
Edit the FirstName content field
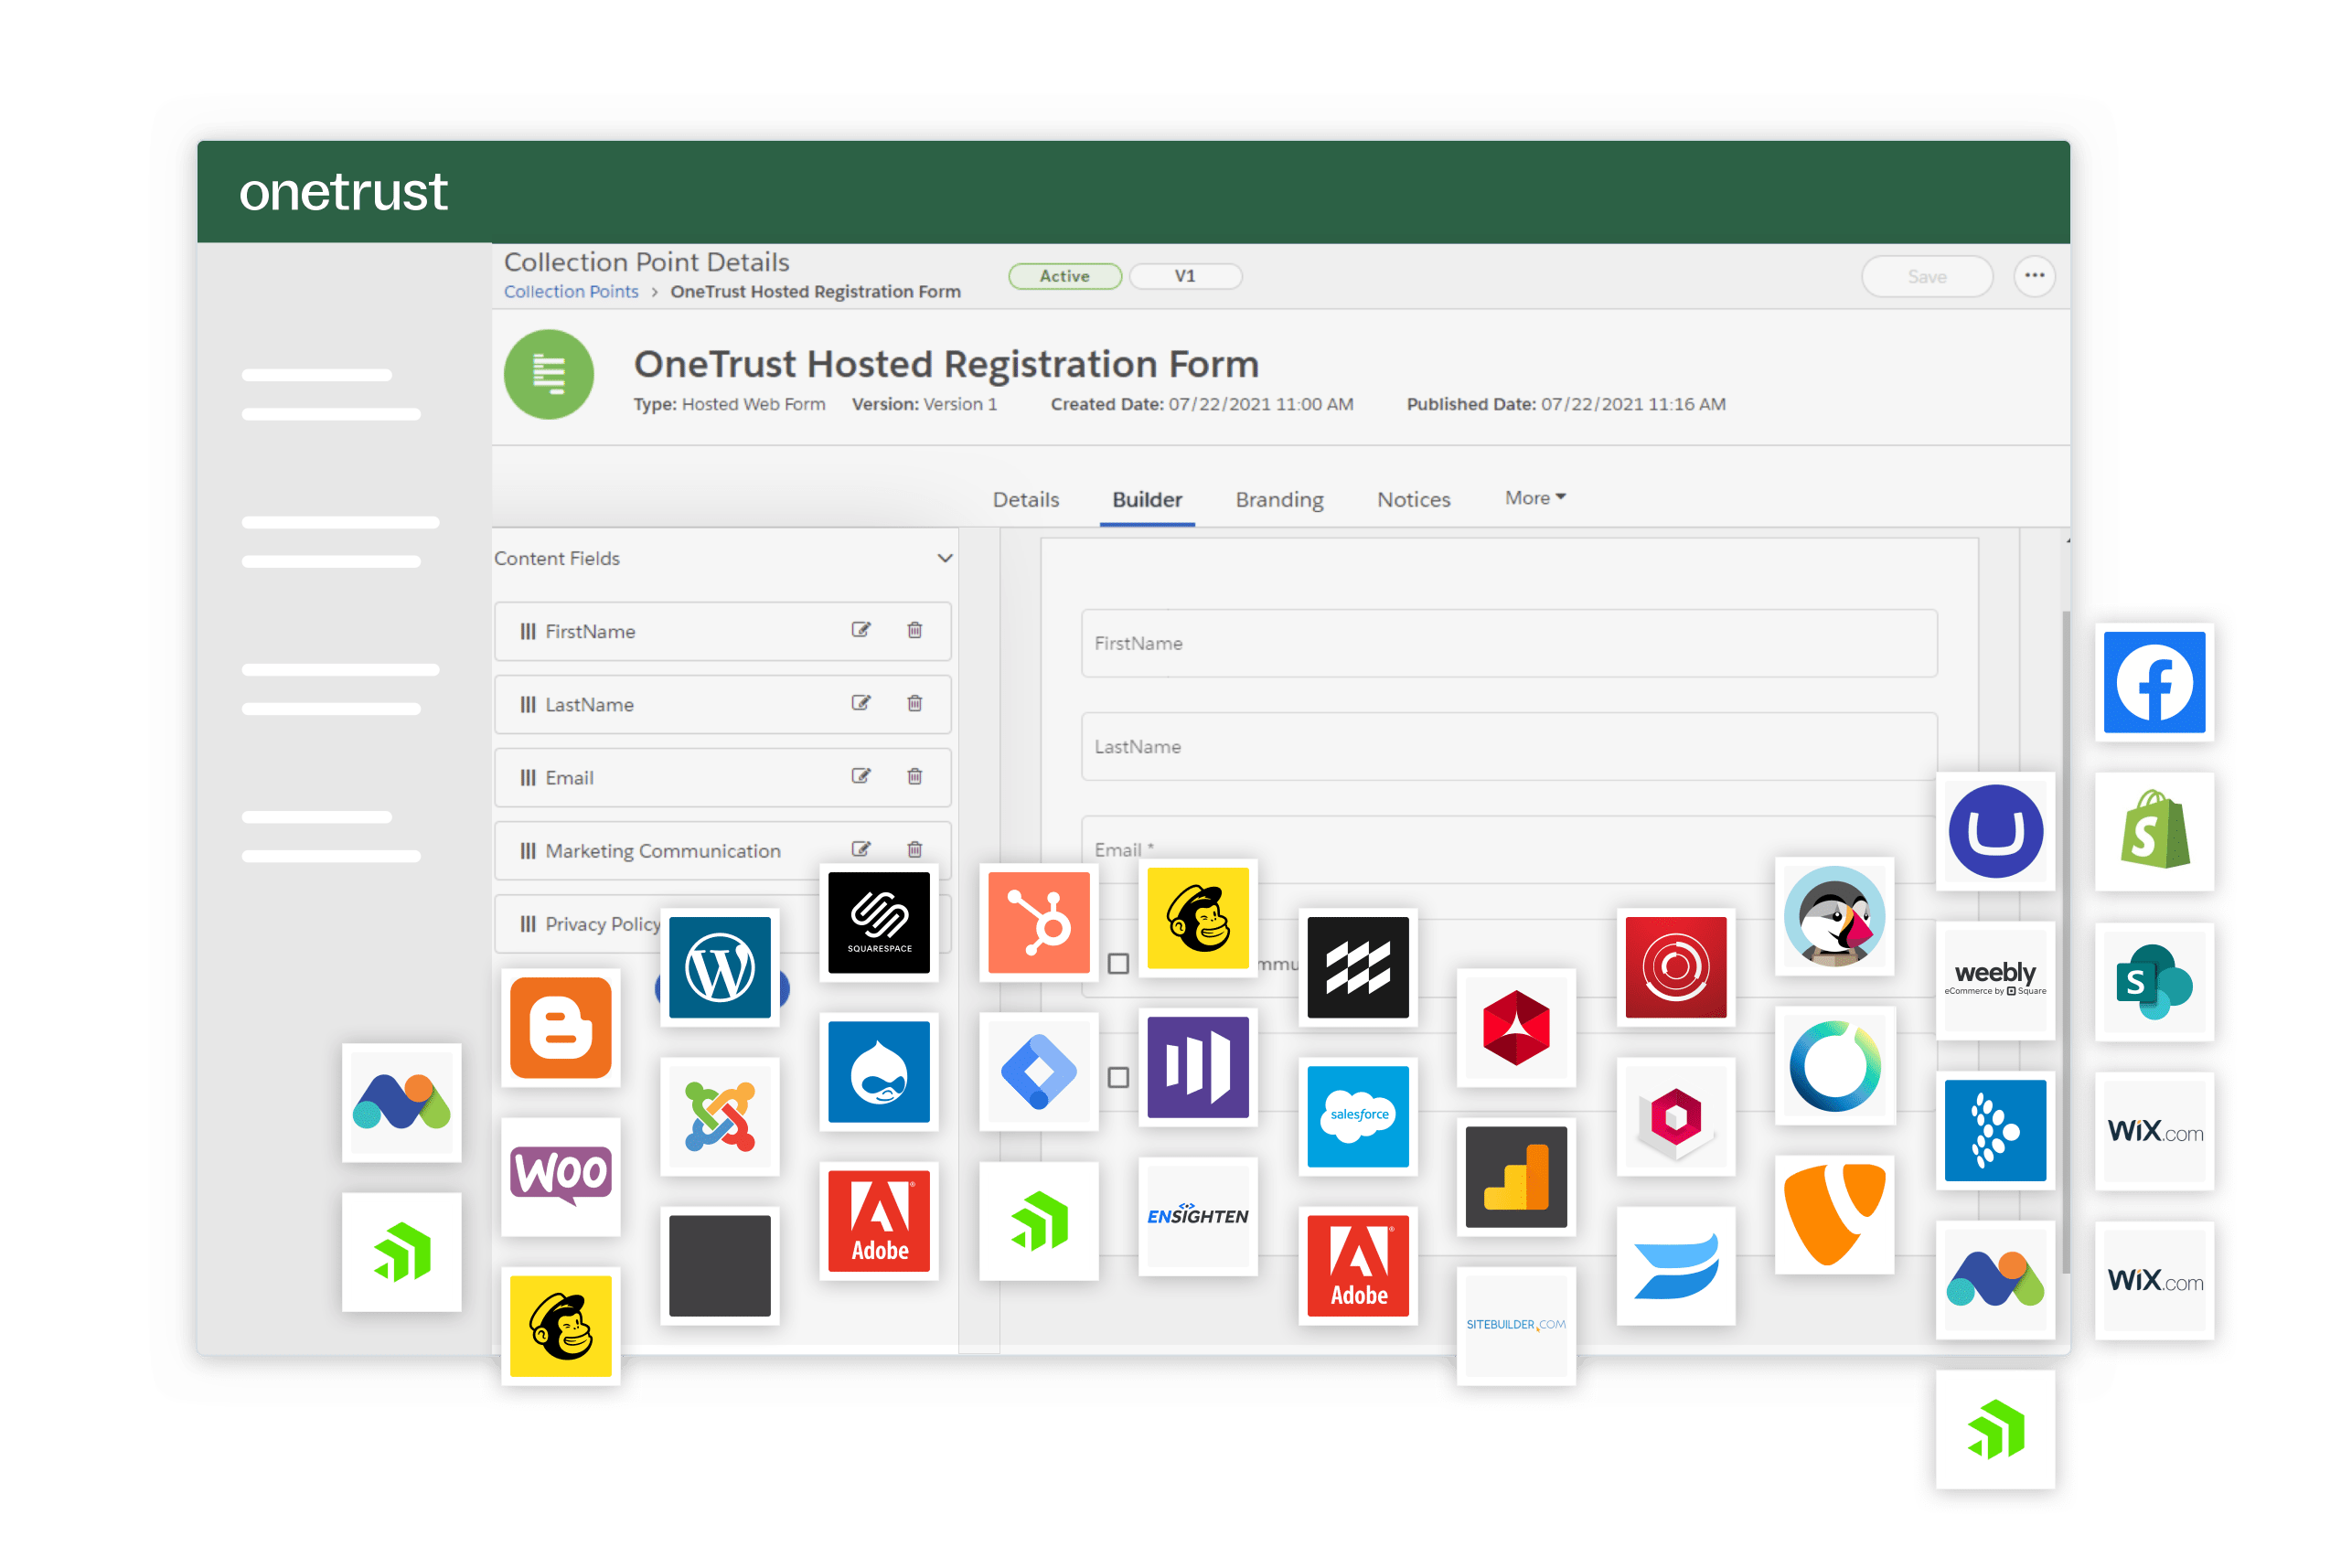pos(860,630)
